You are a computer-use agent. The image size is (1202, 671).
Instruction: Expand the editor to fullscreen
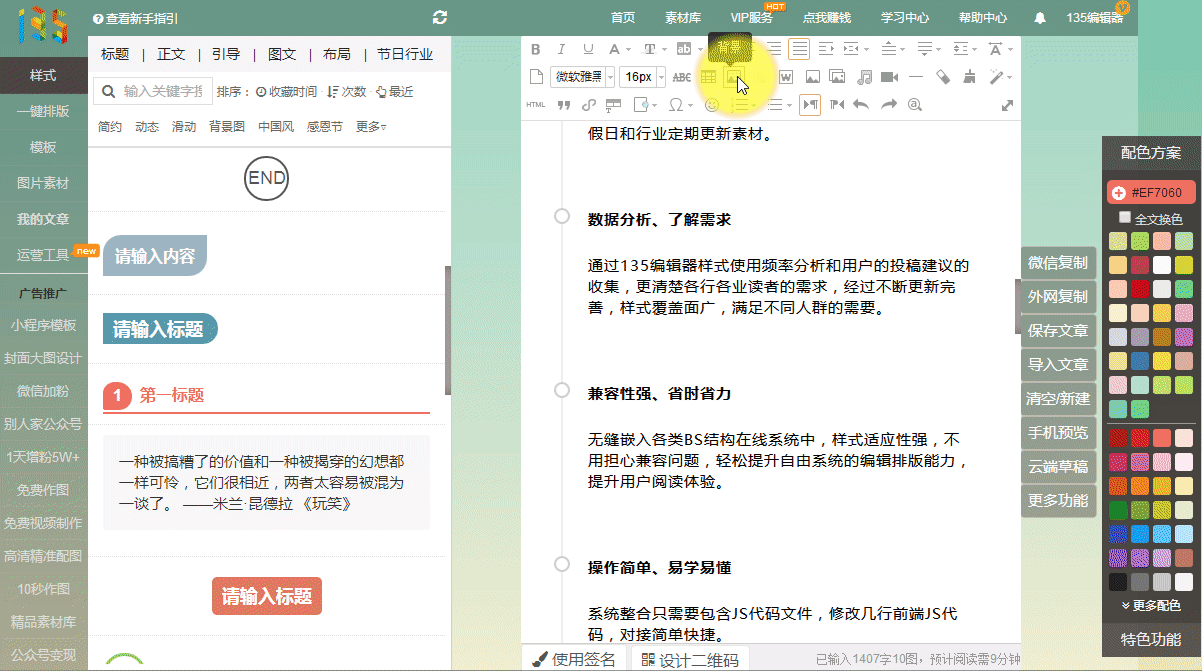click(1007, 105)
